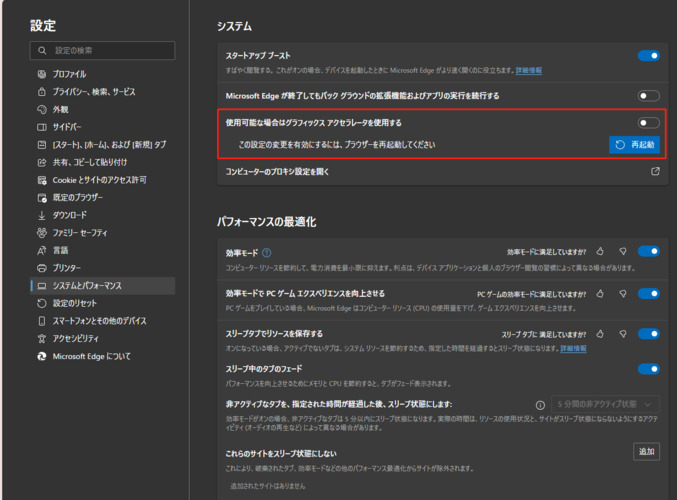This screenshot has width=677, height=500.
Task: Click the download arrow icon beside ダウンロード
Action: coord(41,215)
